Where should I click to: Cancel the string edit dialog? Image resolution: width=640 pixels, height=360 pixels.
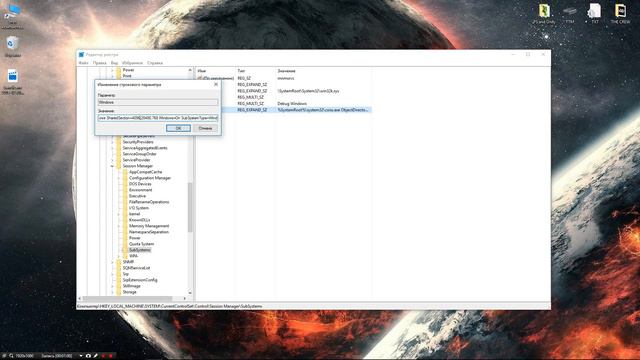(205, 128)
